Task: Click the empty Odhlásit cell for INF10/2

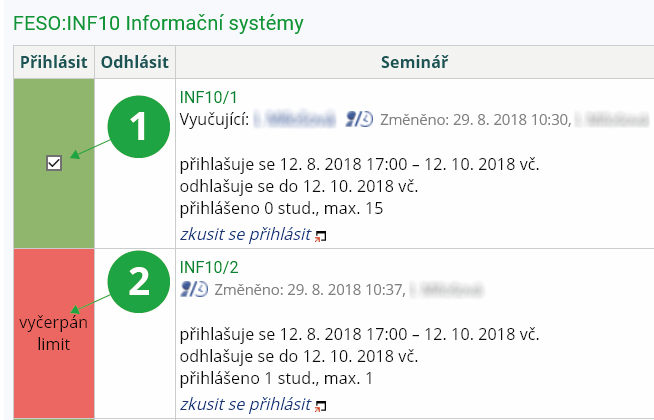Action: pos(134,334)
